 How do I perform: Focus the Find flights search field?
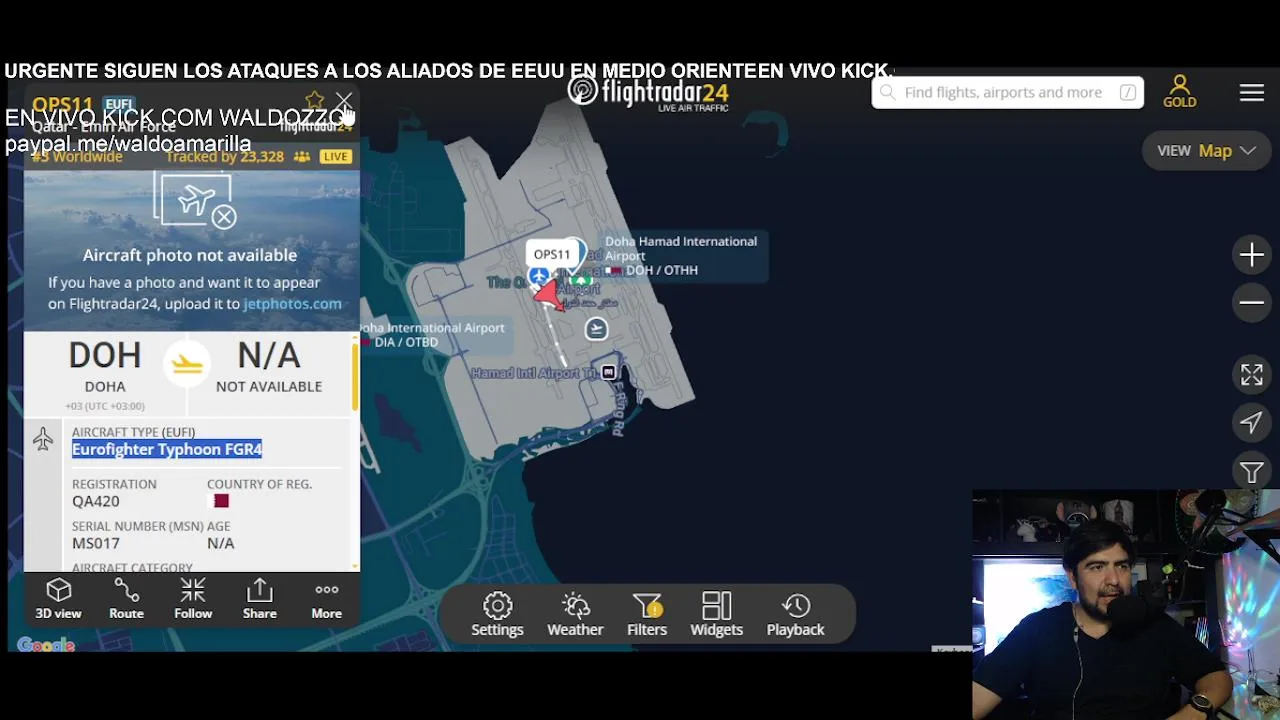pyautogui.click(x=1008, y=92)
